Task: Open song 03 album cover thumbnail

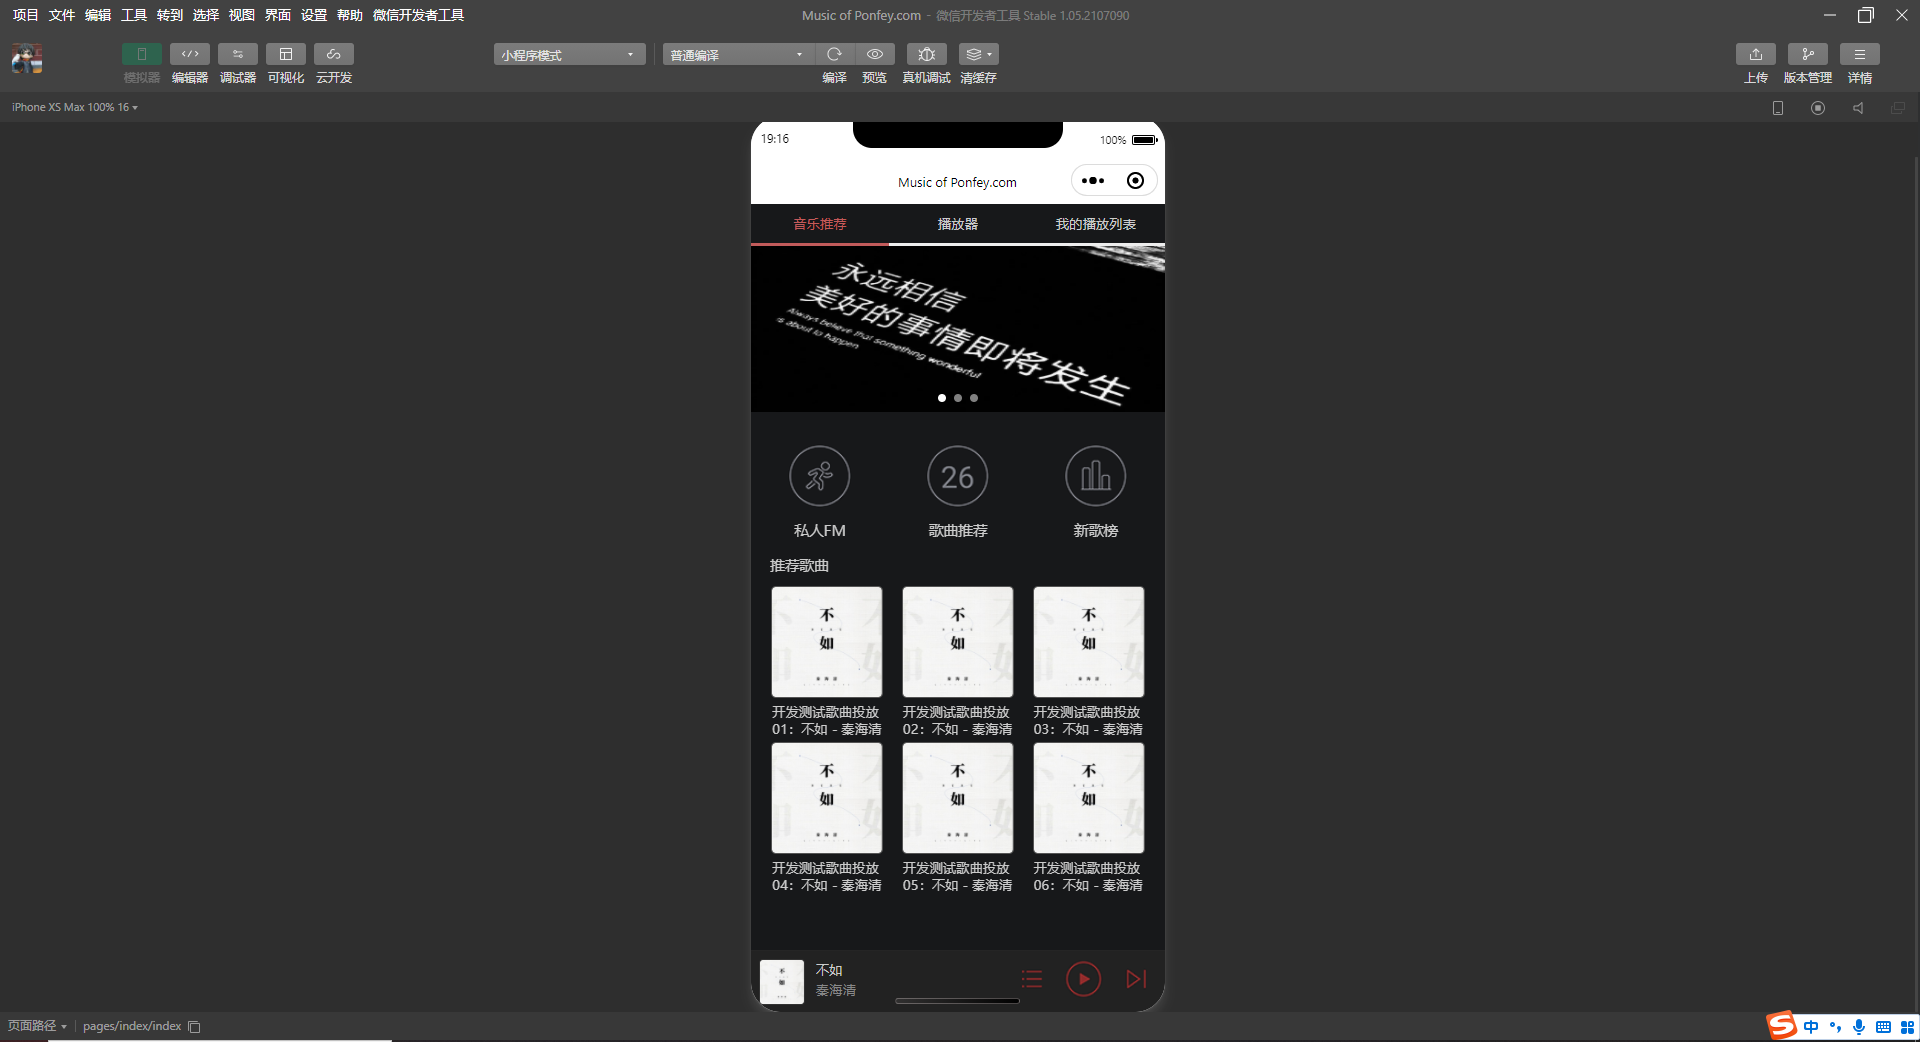Action: pos(1088,642)
